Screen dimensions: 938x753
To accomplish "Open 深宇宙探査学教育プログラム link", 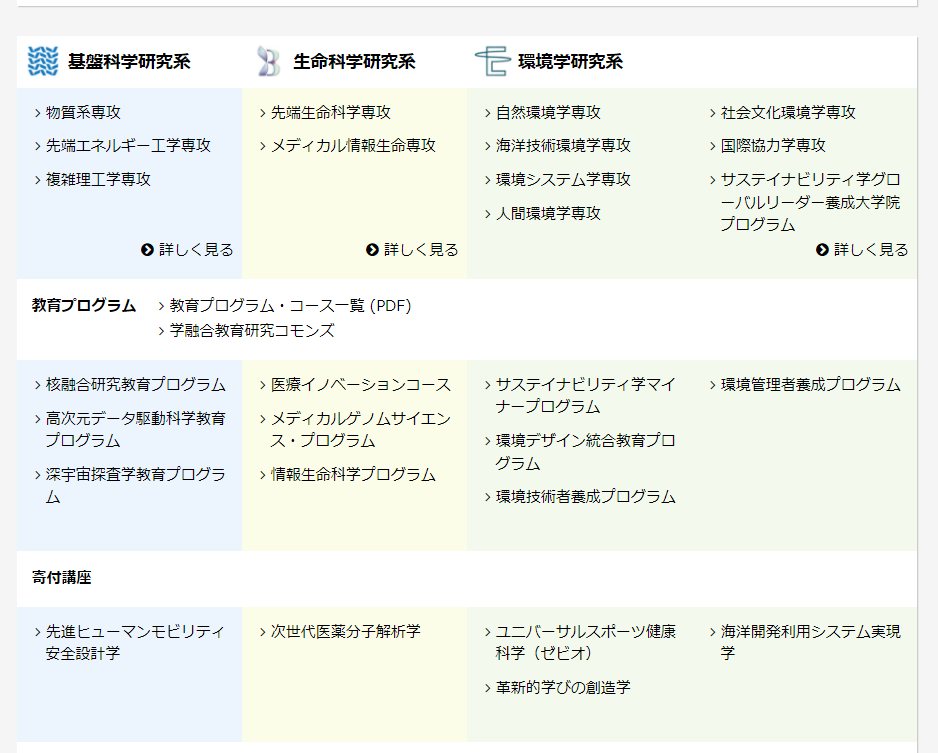I will (x=136, y=486).
